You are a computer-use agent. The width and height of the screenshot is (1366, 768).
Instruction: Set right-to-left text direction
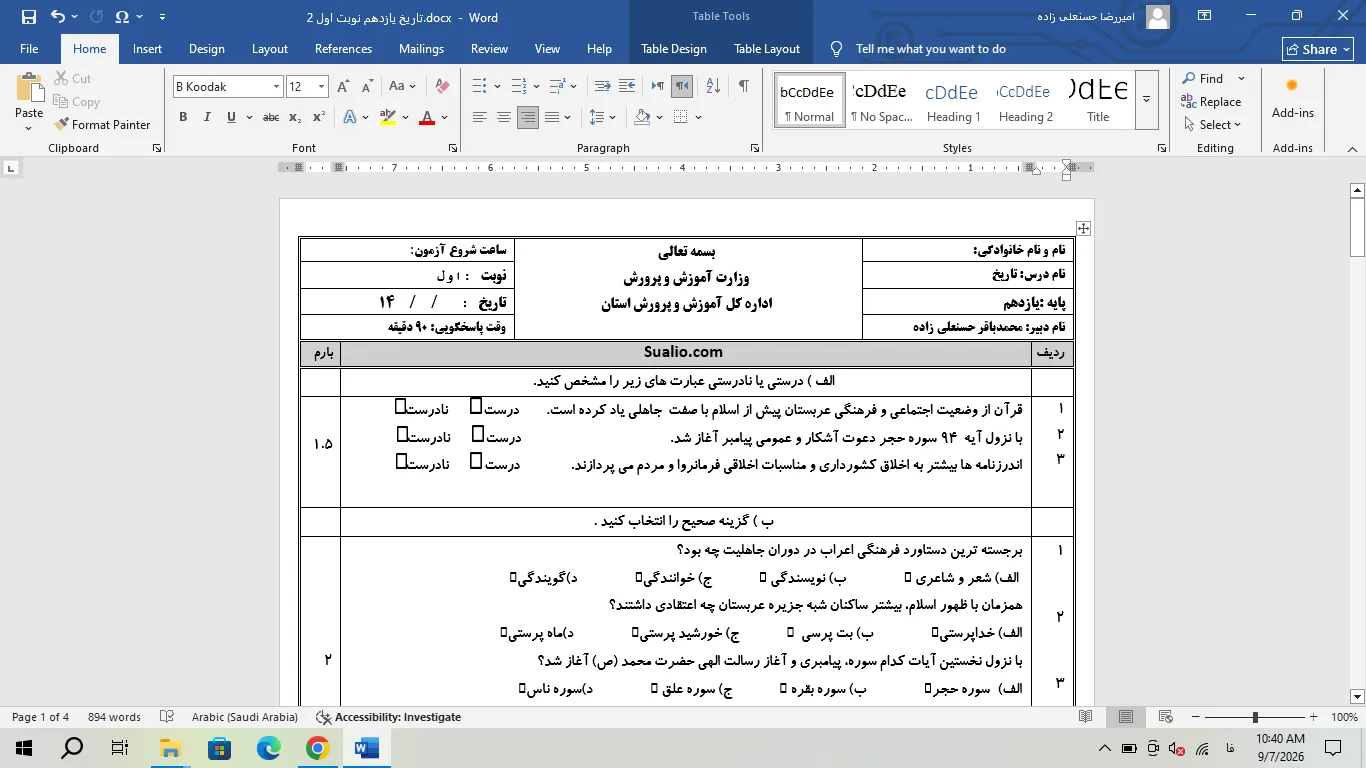683,87
